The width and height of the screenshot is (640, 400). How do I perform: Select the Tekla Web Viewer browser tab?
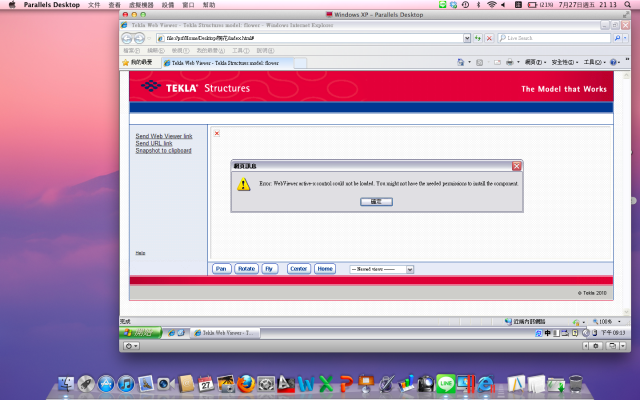[x=227, y=63]
